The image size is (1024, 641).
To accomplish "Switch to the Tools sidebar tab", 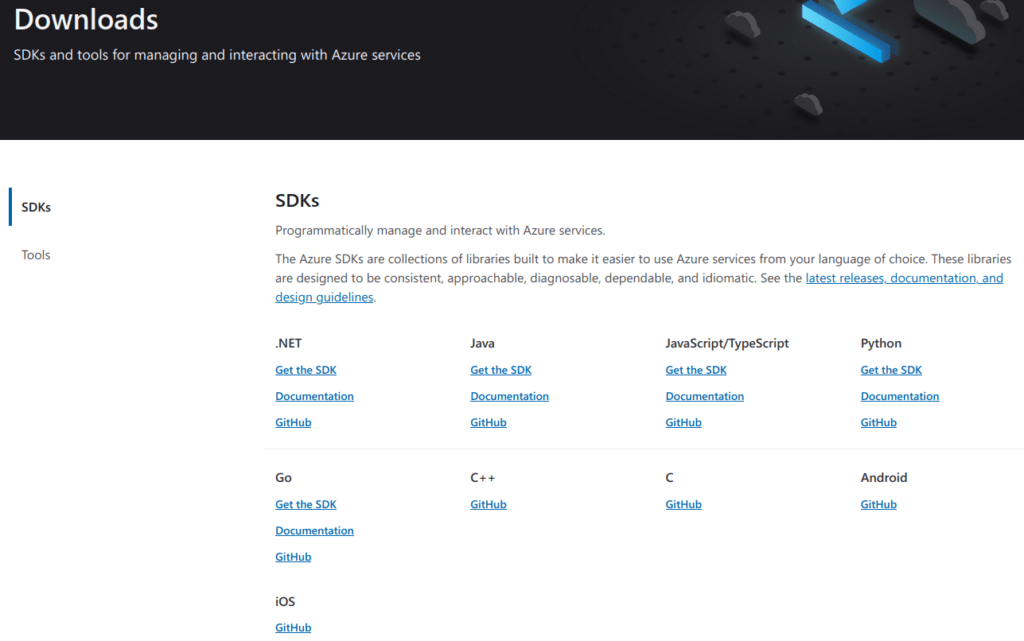I will point(36,255).
